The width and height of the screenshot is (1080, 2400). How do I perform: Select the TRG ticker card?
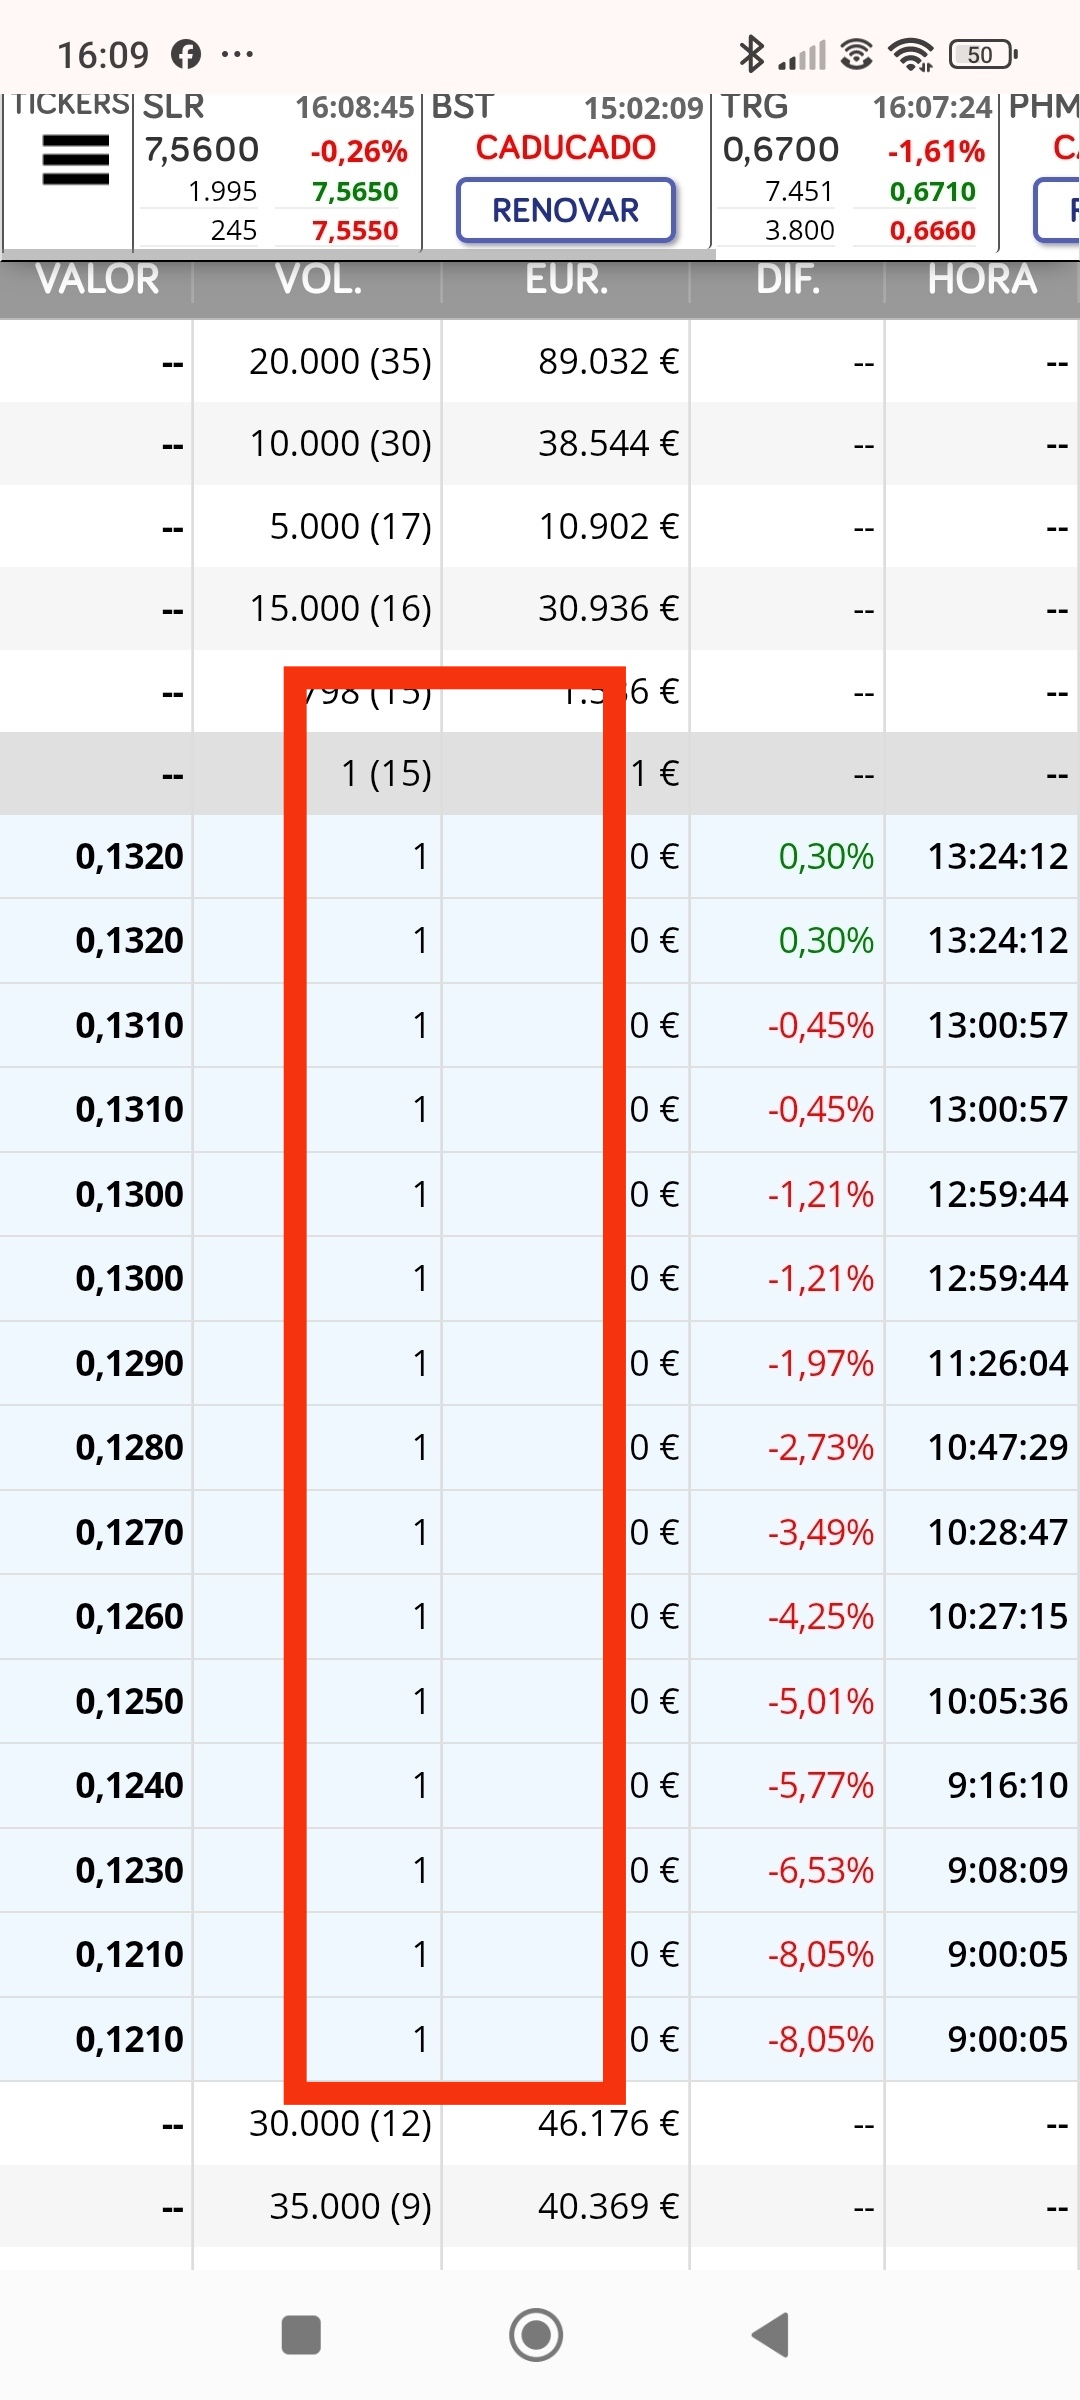click(x=855, y=170)
